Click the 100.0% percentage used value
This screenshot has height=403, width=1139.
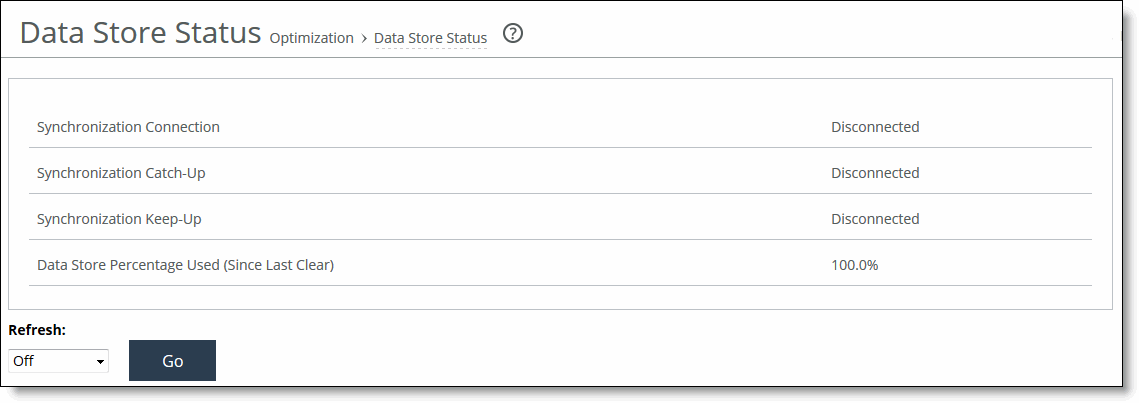click(x=854, y=265)
